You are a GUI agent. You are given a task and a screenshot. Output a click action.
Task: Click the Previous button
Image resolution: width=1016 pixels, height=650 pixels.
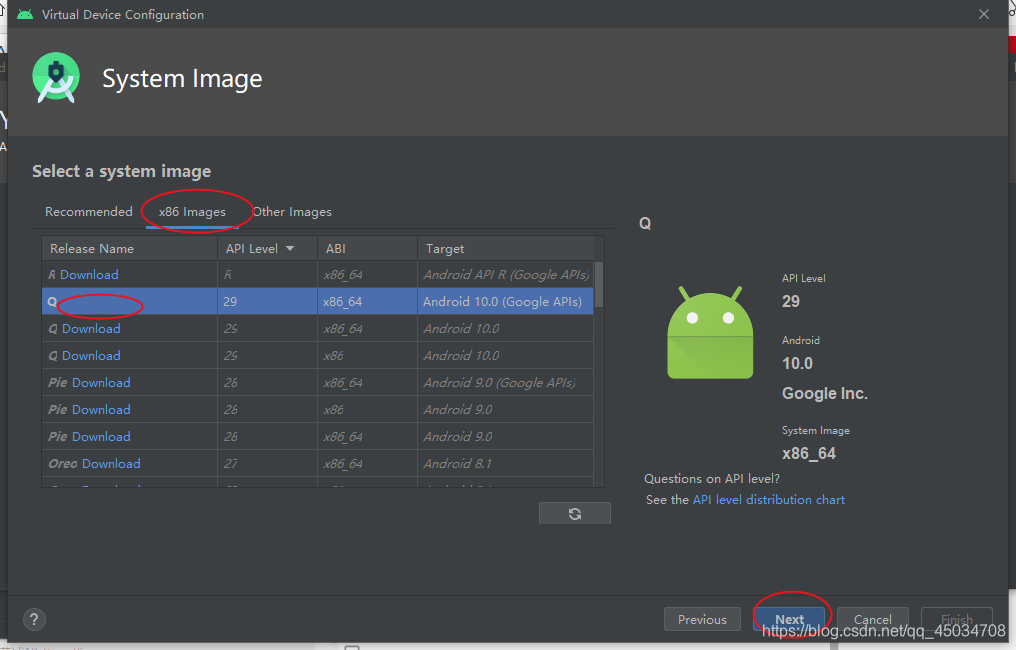702,618
